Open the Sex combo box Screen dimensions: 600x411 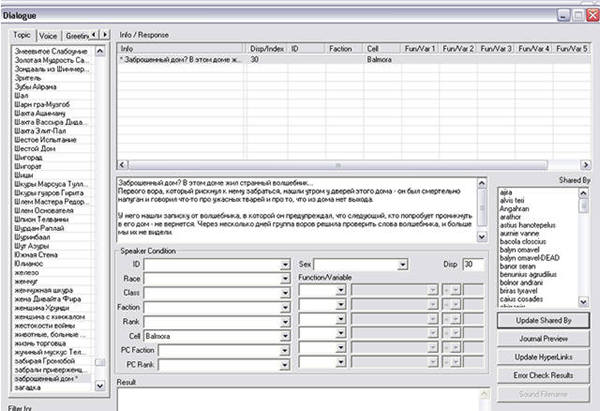coord(402,265)
